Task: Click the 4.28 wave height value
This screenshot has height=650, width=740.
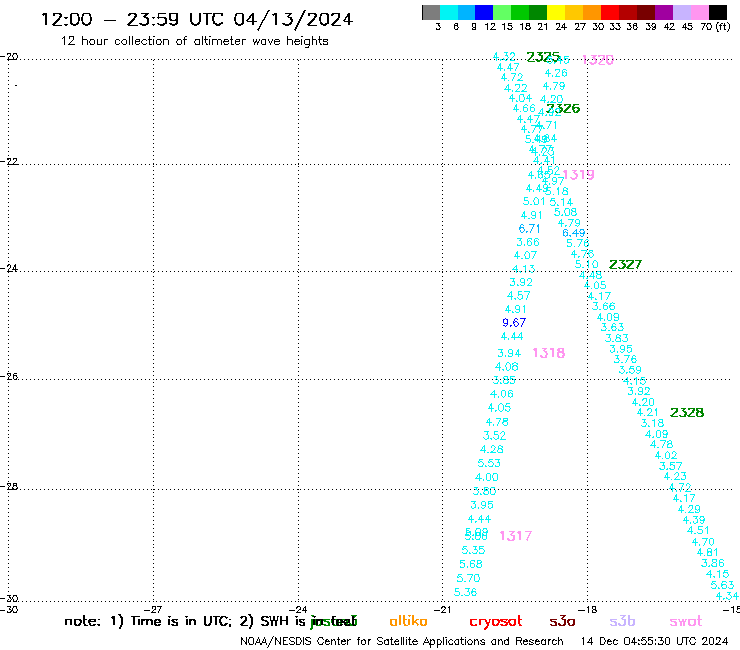Action: [x=492, y=449]
